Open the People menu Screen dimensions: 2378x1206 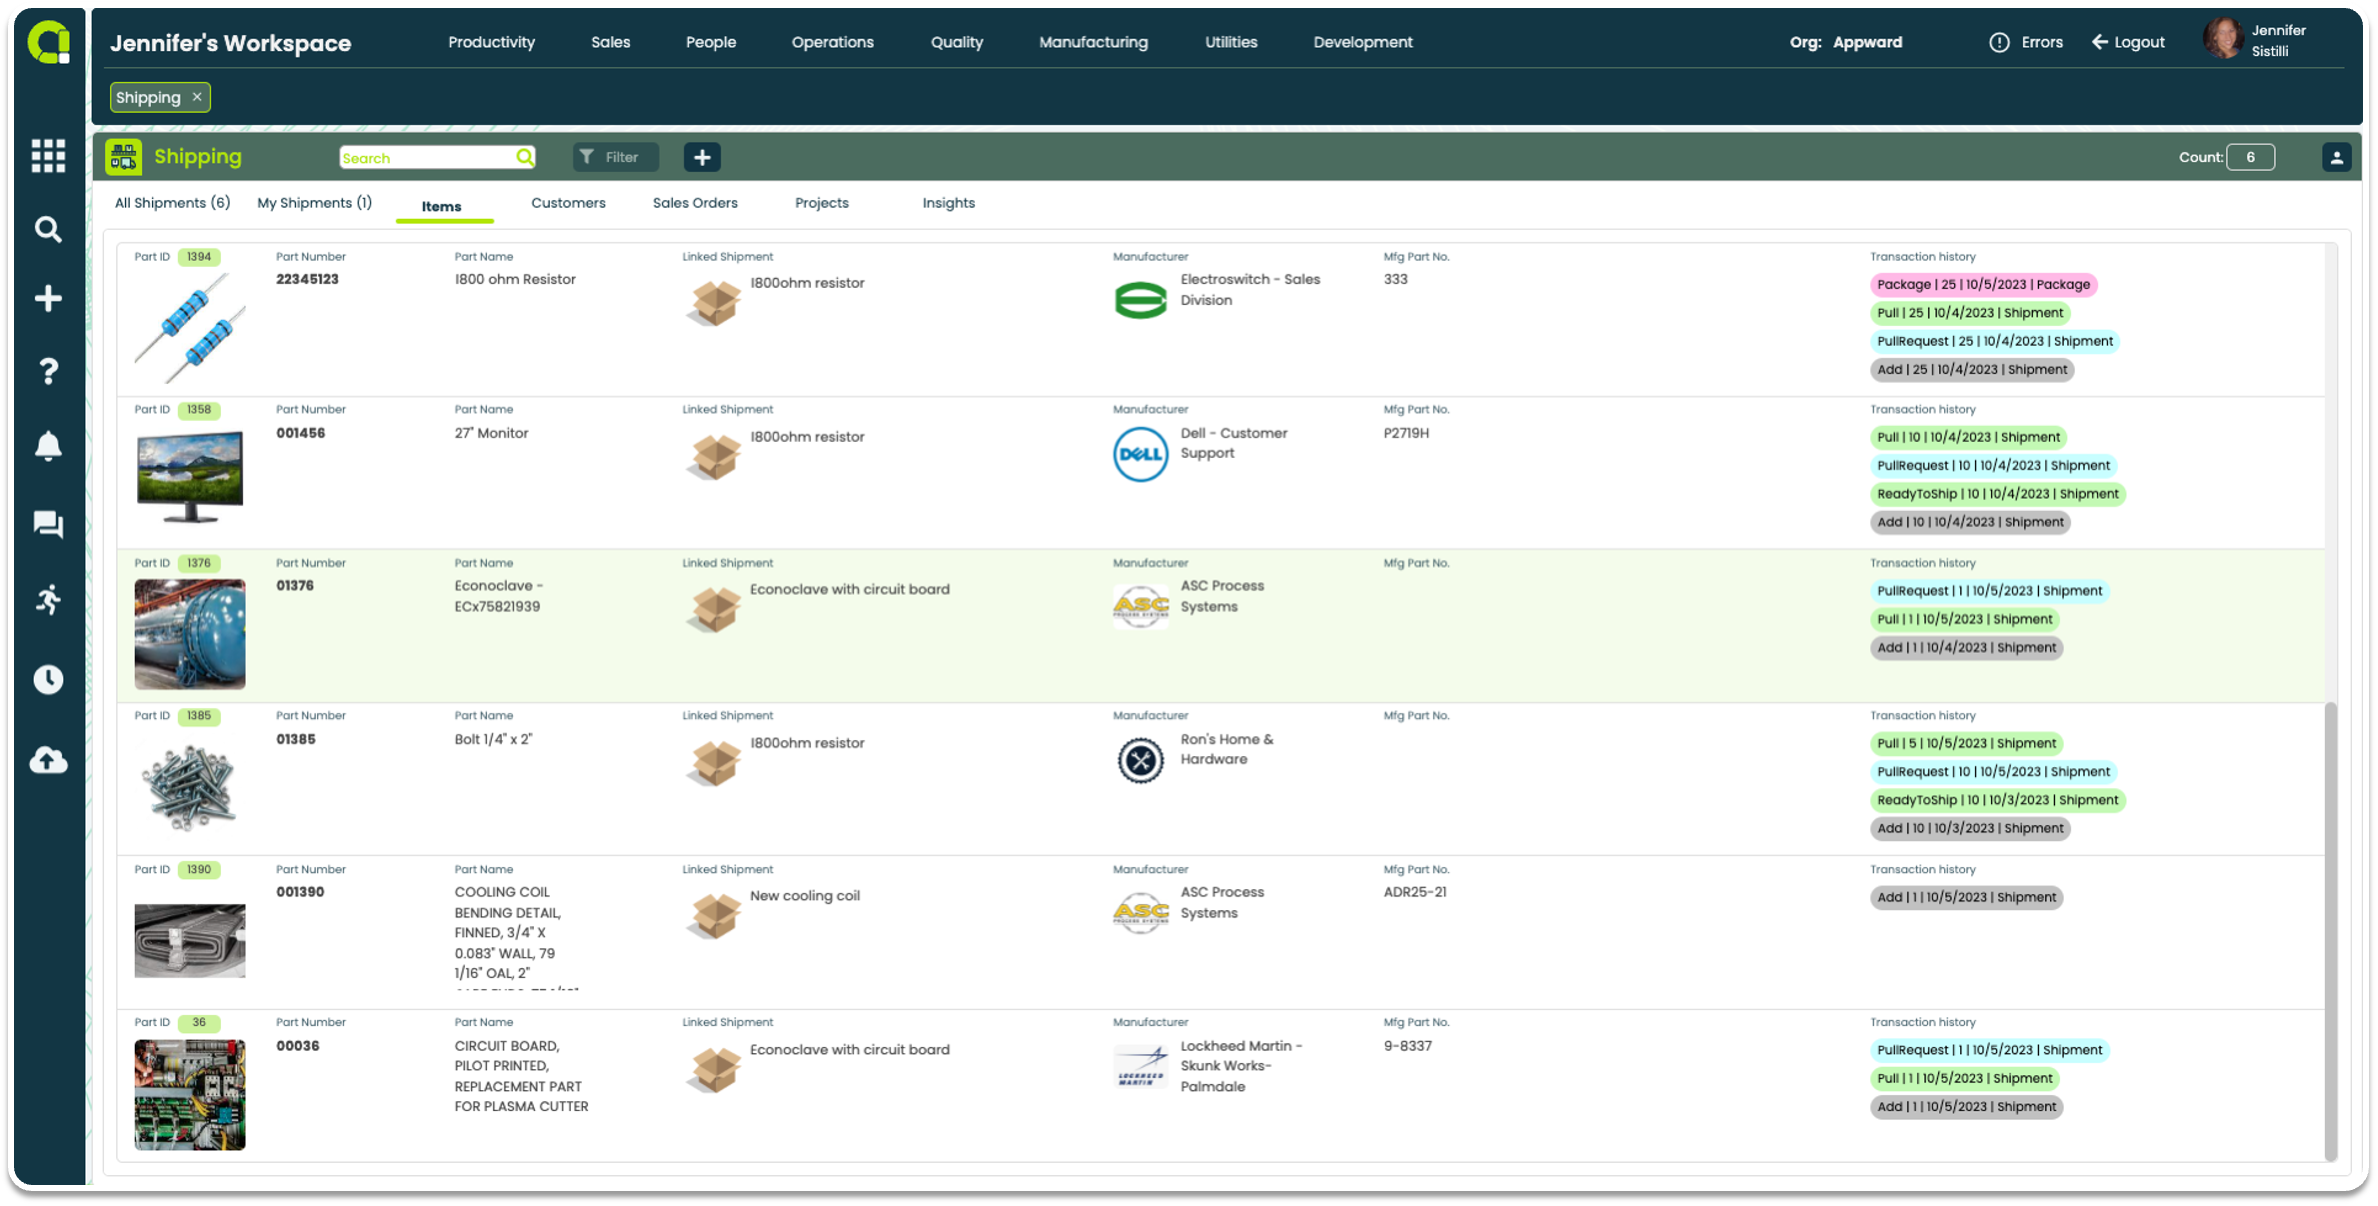710,42
